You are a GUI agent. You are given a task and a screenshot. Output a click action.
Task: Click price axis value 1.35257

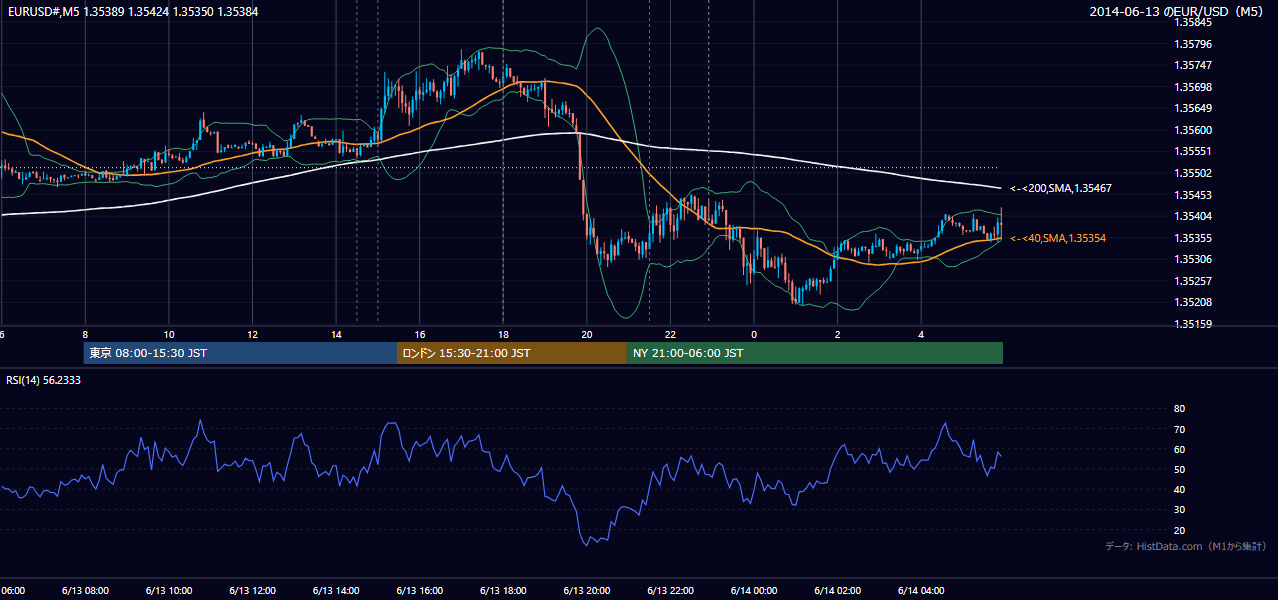click(1194, 281)
